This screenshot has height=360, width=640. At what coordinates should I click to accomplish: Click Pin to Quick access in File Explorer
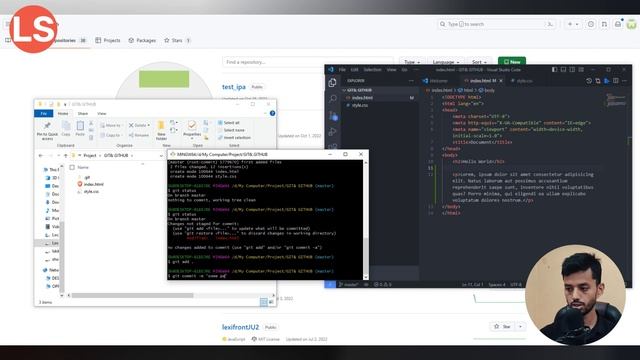47,130
